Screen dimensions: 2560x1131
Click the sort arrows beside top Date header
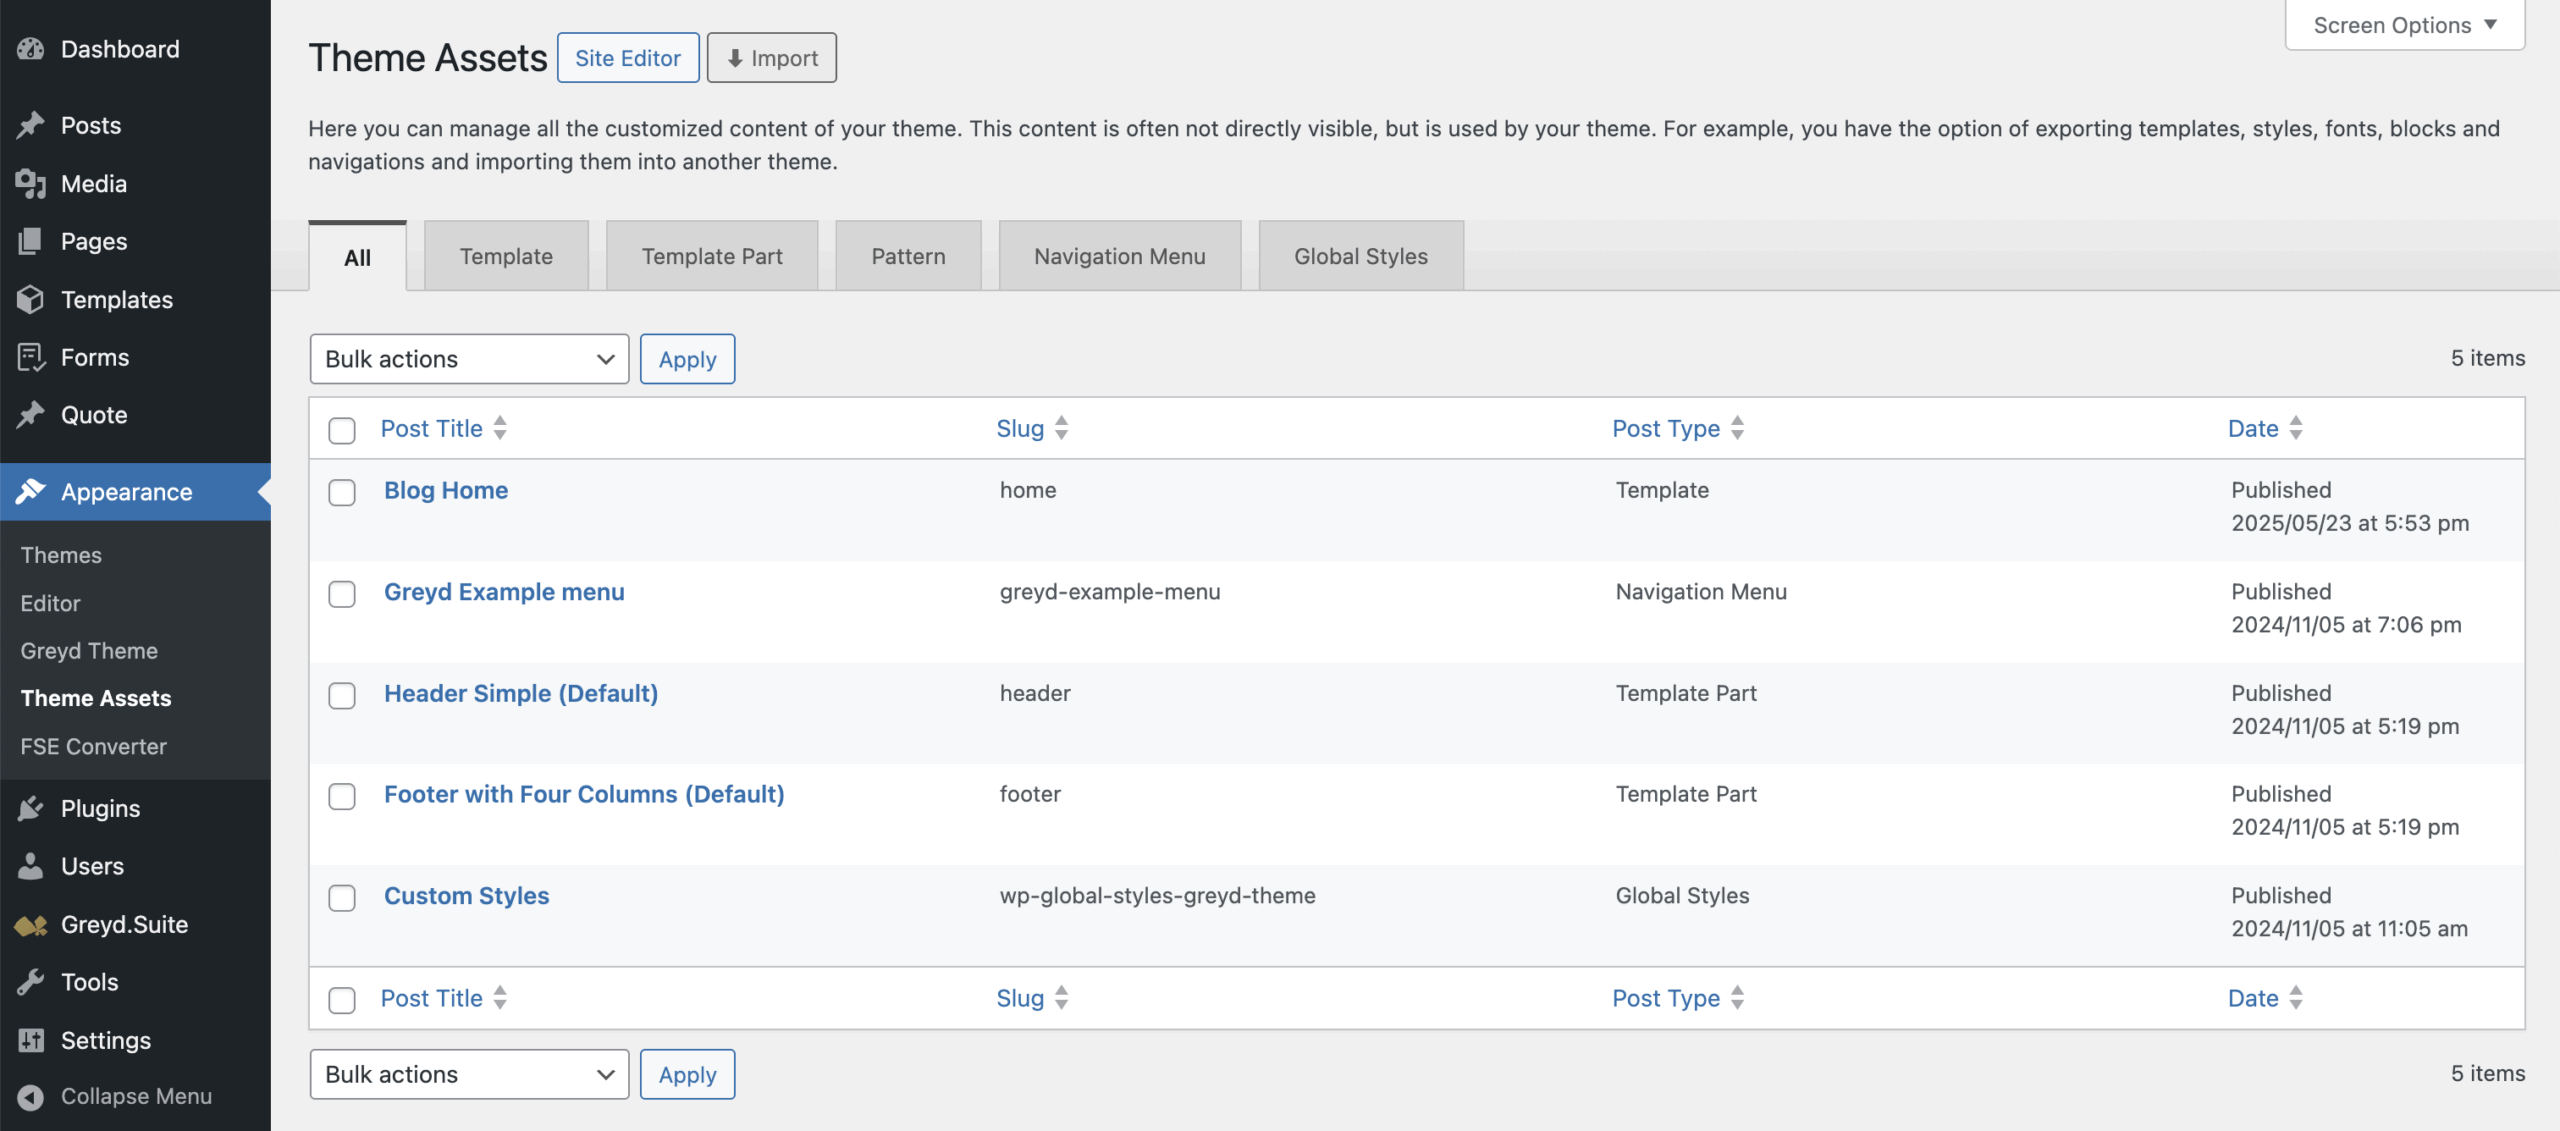click(x=2296, y=428)
